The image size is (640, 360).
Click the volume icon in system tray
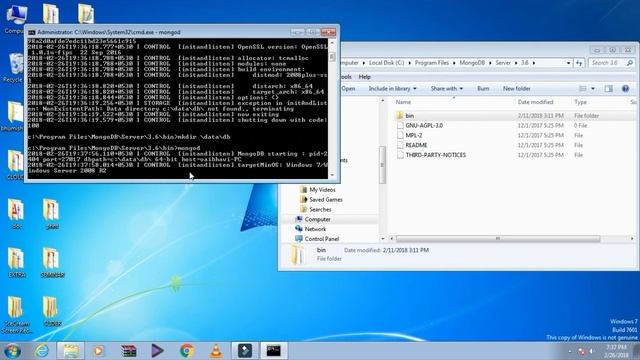click(591, 351)
